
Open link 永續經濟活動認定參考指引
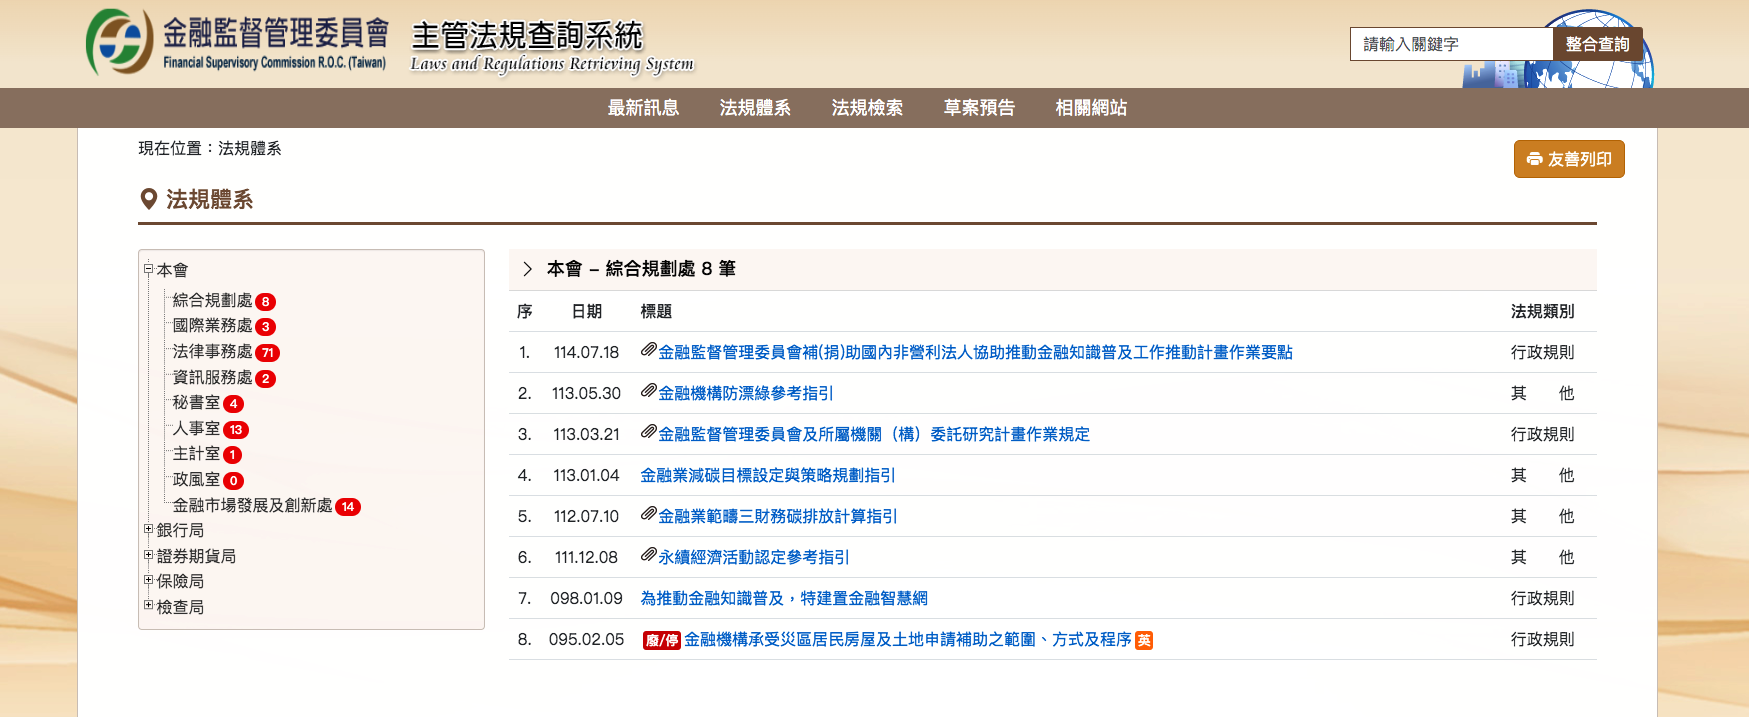click(754, 557)
